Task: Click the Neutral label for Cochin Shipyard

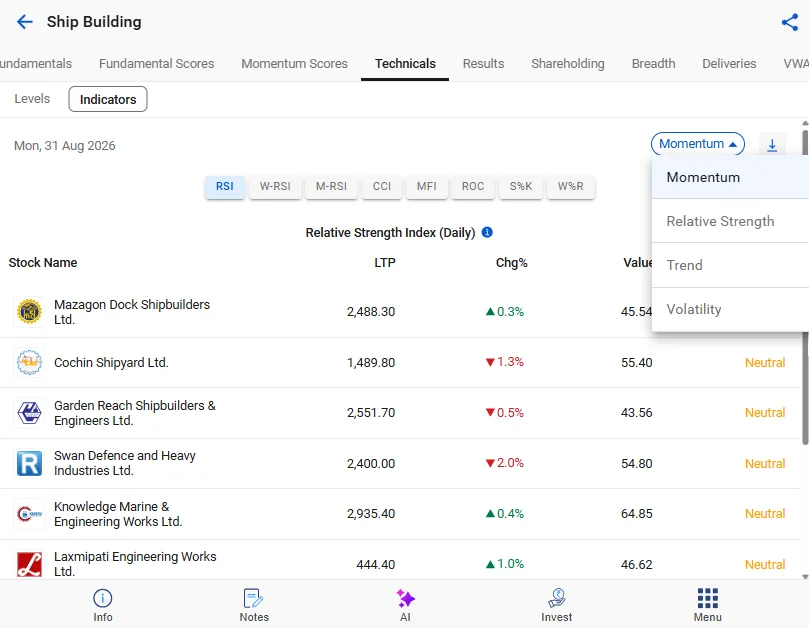Action: pos(765,362)
